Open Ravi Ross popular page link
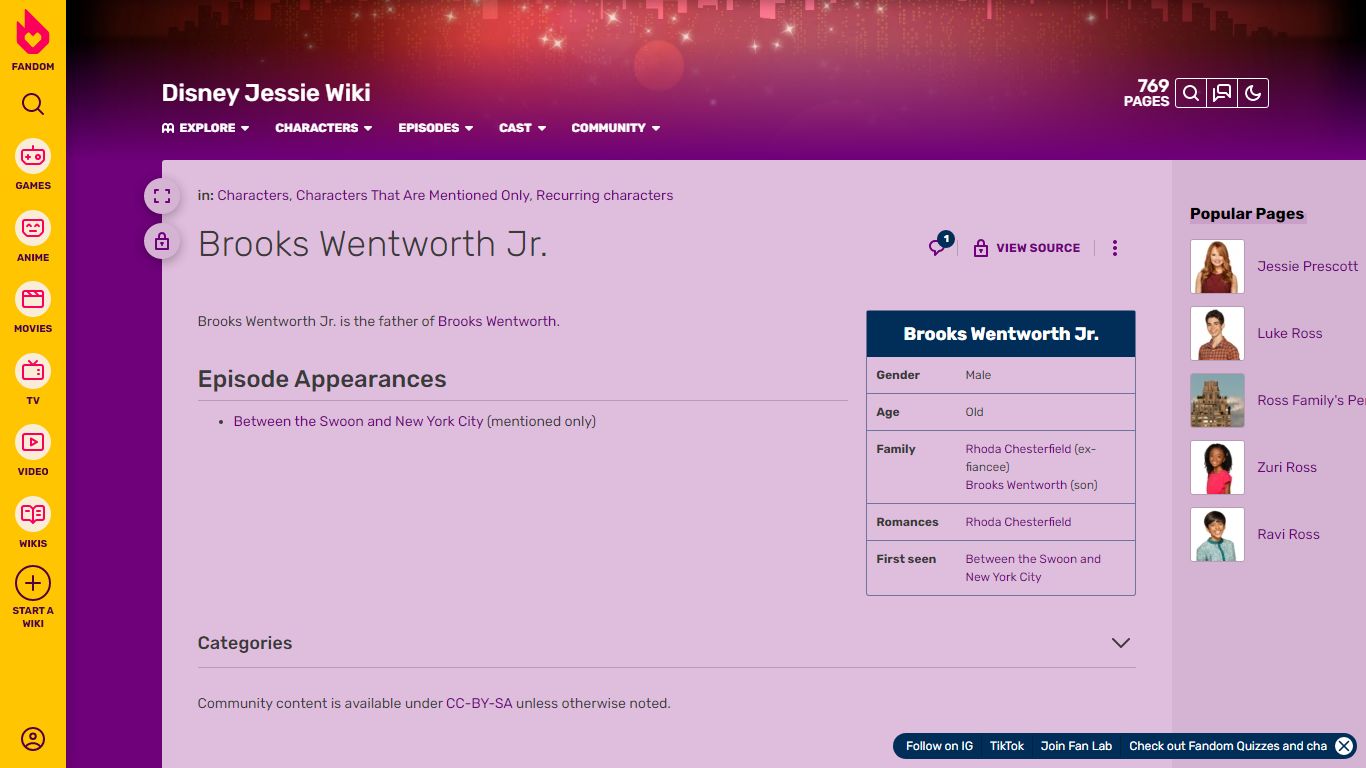The width and height of the screenshot is (1366, 768). (1288, 534)
